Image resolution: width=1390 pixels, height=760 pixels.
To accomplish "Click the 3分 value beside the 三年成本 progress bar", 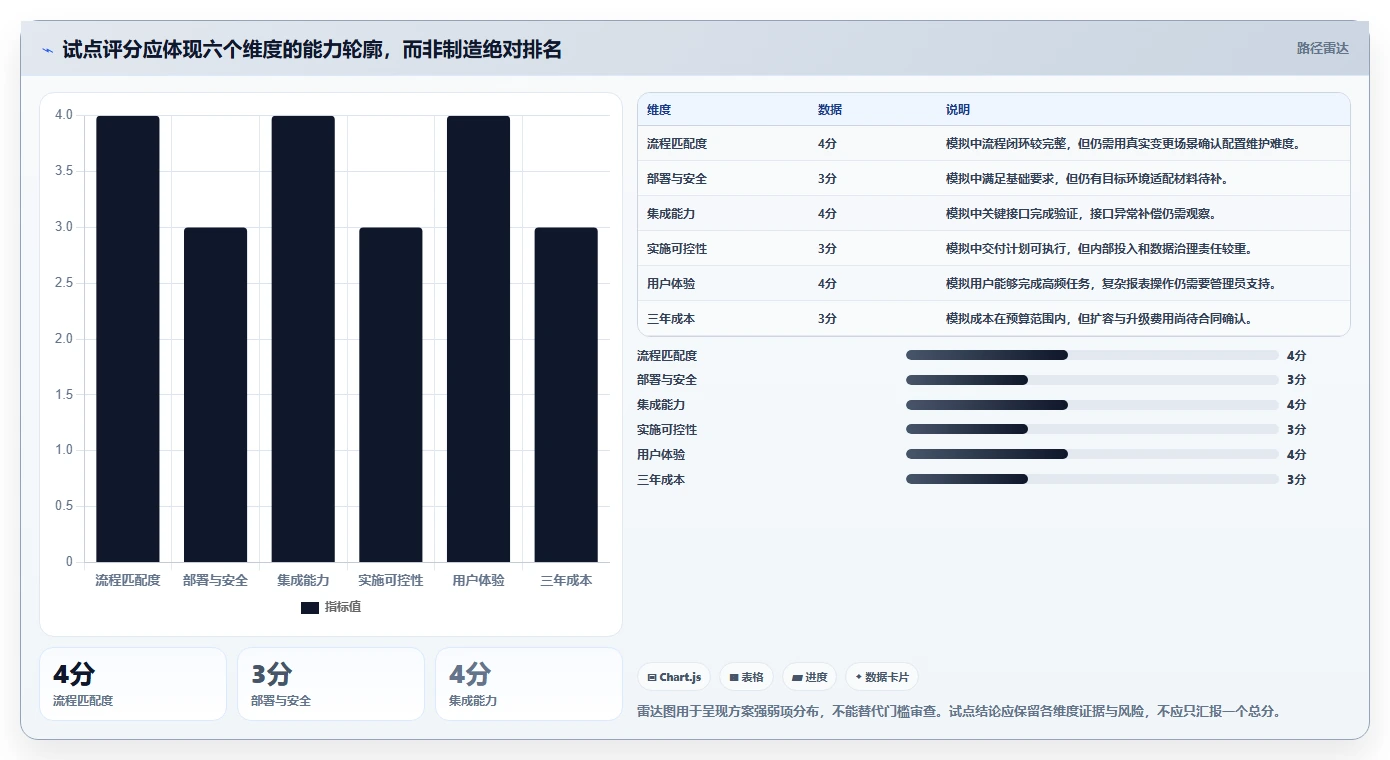I will point(1296,479).
